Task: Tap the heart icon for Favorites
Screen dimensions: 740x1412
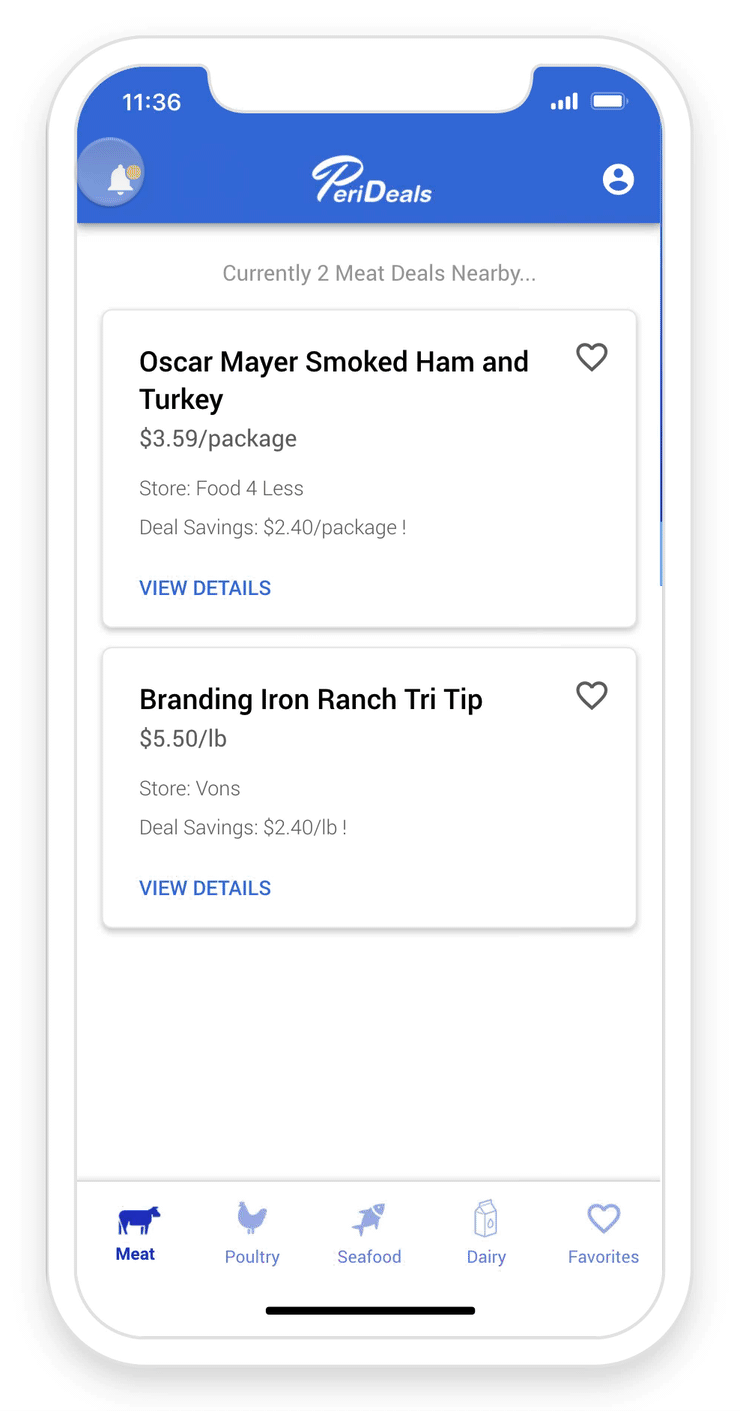Action: 603,1219
